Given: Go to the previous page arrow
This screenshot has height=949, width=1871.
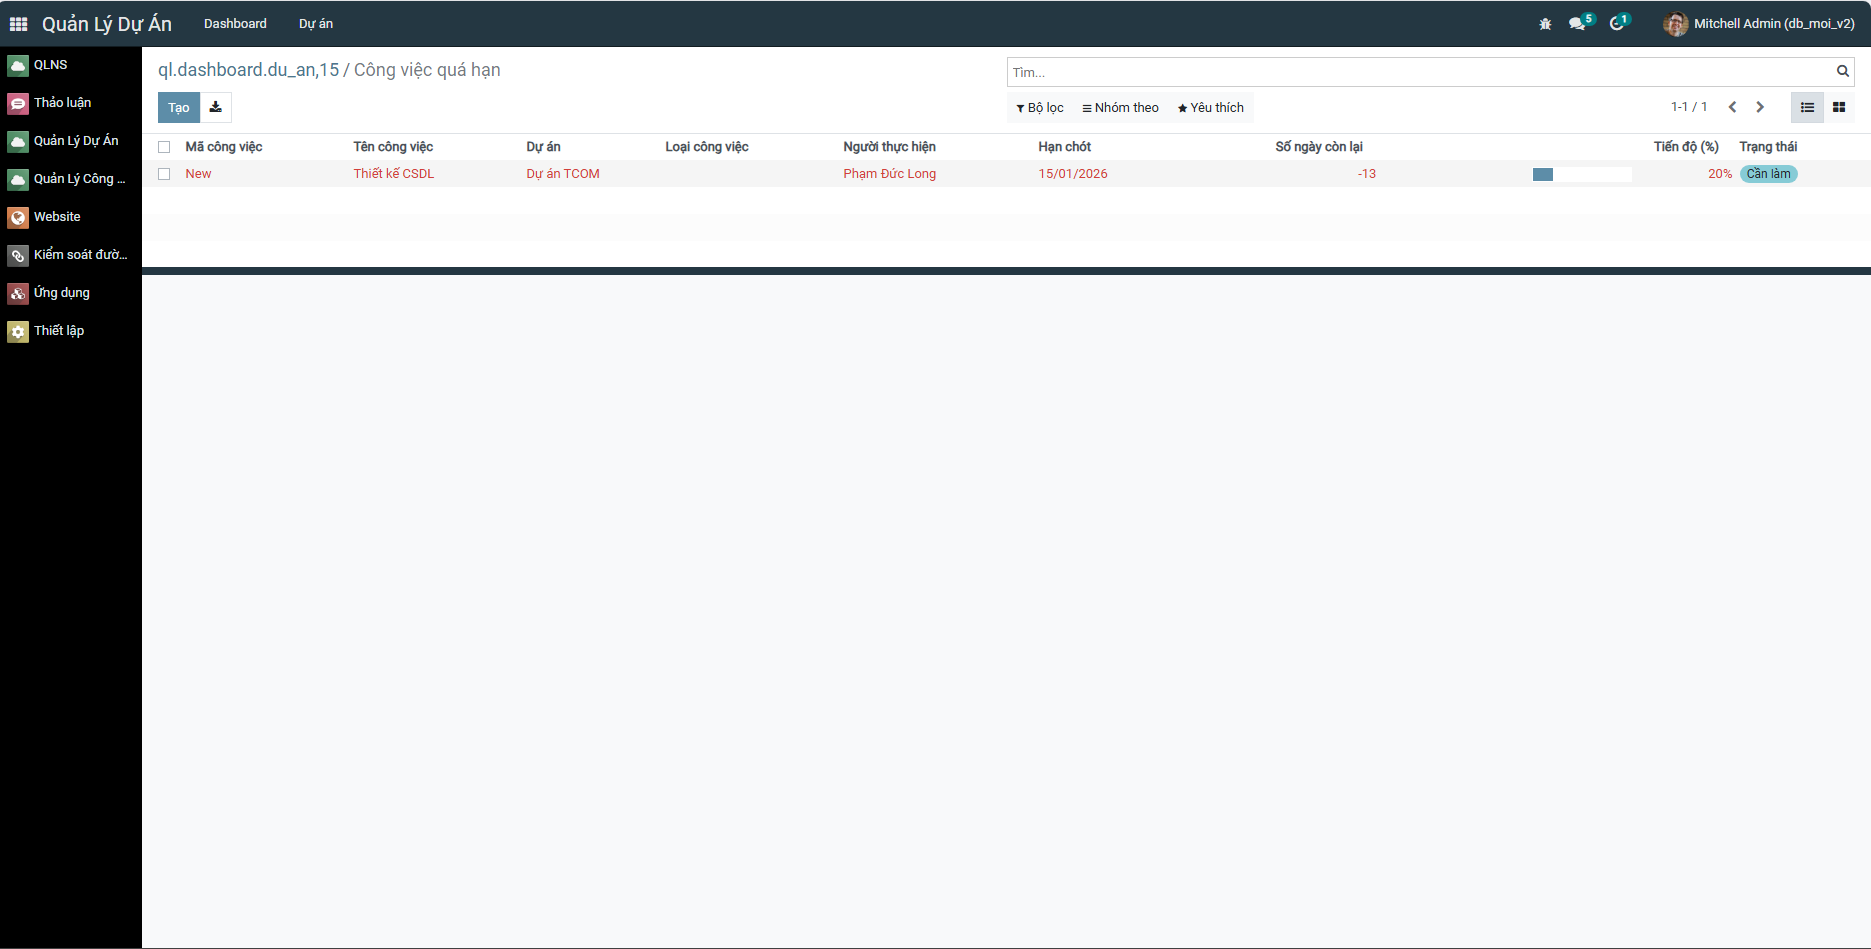Looking at the screenshot, I should (1733, 107).
